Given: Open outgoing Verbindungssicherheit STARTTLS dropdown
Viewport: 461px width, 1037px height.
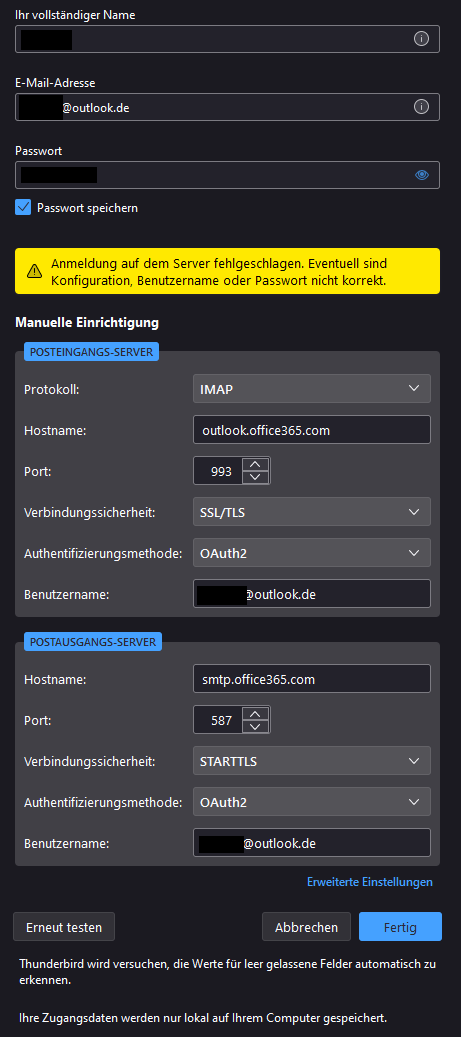Looking at the screenshot, I should coord(312,761).
